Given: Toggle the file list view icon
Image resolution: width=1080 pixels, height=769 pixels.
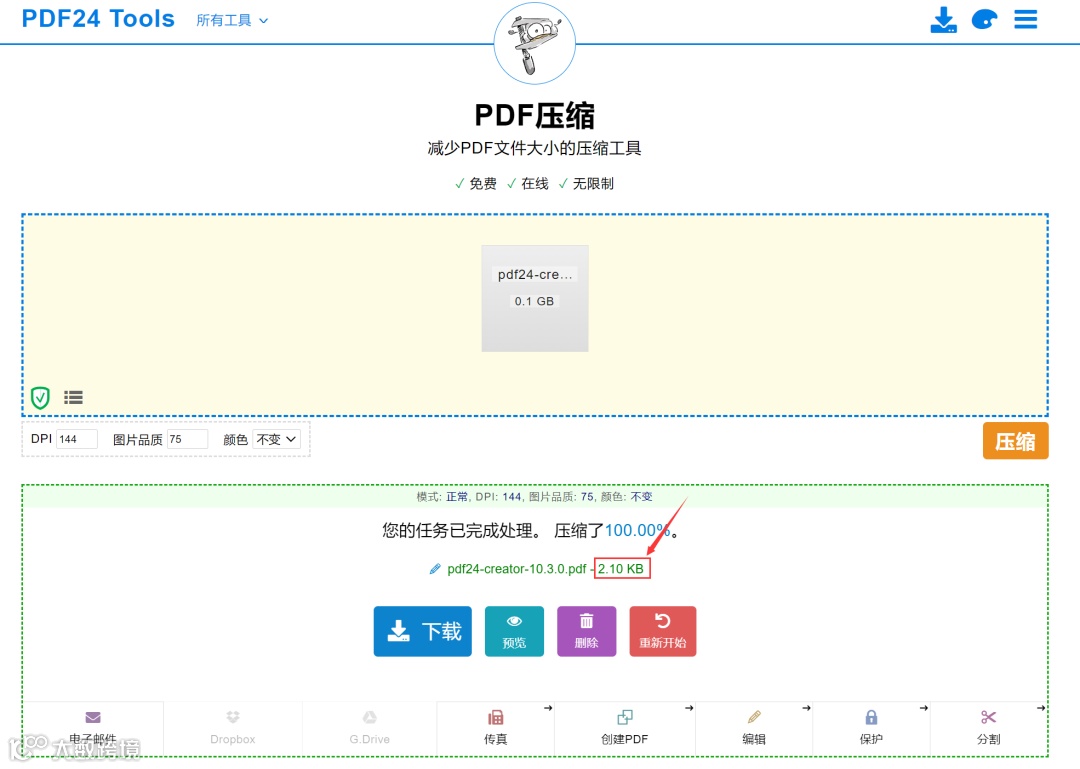Looking at the screenshot, I should tap(73, 398).
